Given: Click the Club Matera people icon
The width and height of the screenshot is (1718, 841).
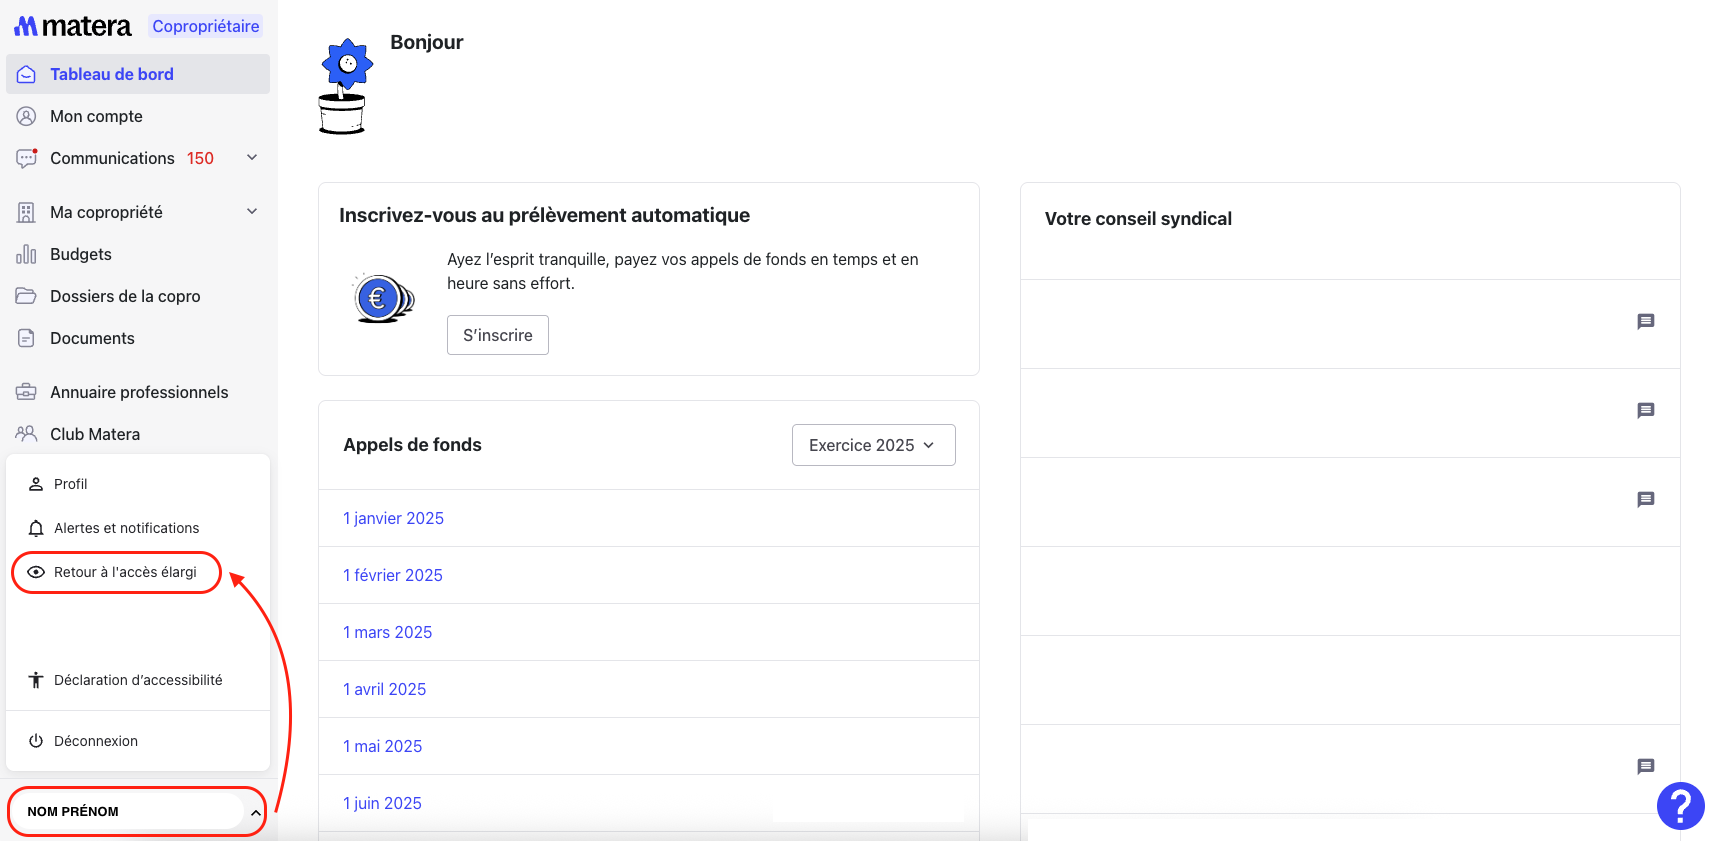Looking at the screenshot, I should pyautogui.click(x=26, y=434).
